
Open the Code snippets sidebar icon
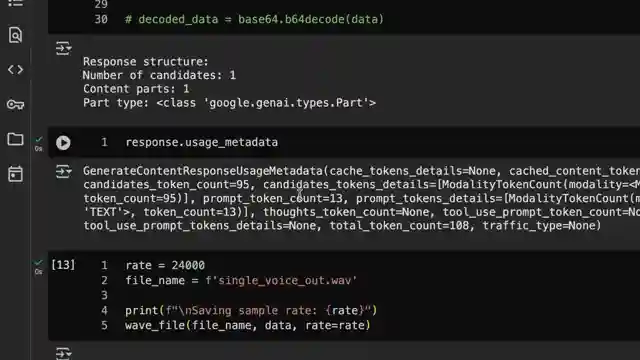click(16, 70)
